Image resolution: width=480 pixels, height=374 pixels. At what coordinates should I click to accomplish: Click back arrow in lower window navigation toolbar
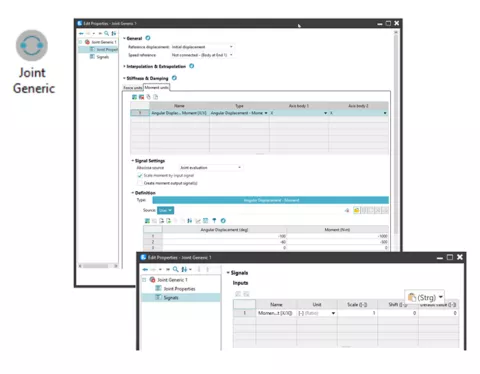point(145,269)
